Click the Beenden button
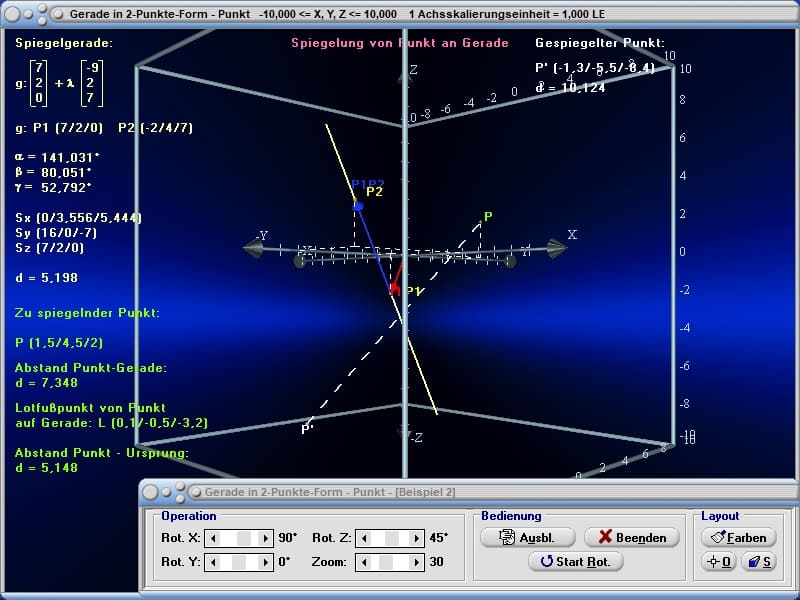The height and width of the screenshot is (600, 800). click(632, 537)
